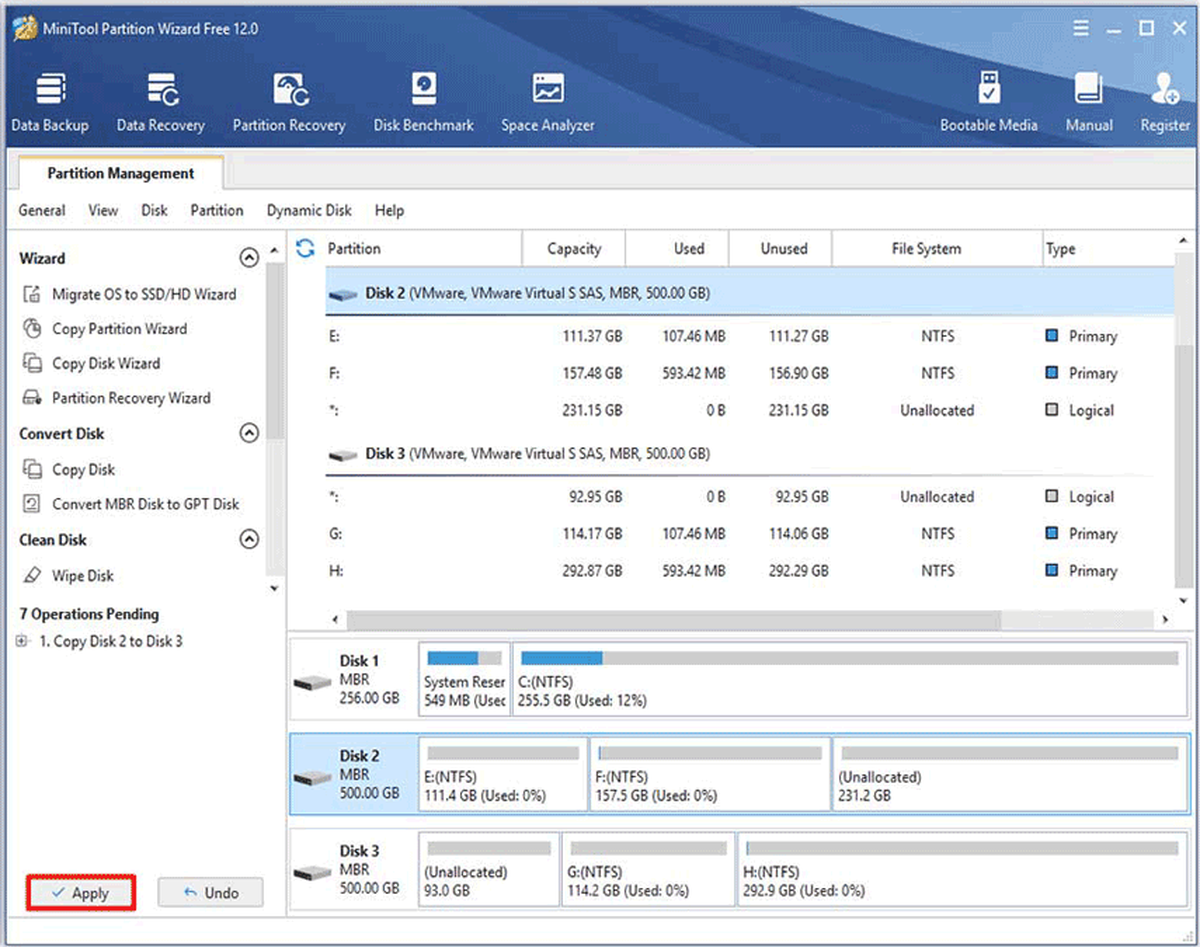Click the Type column header
This screenshot has height=947, width=1200.
click(x=1108, y=248)
